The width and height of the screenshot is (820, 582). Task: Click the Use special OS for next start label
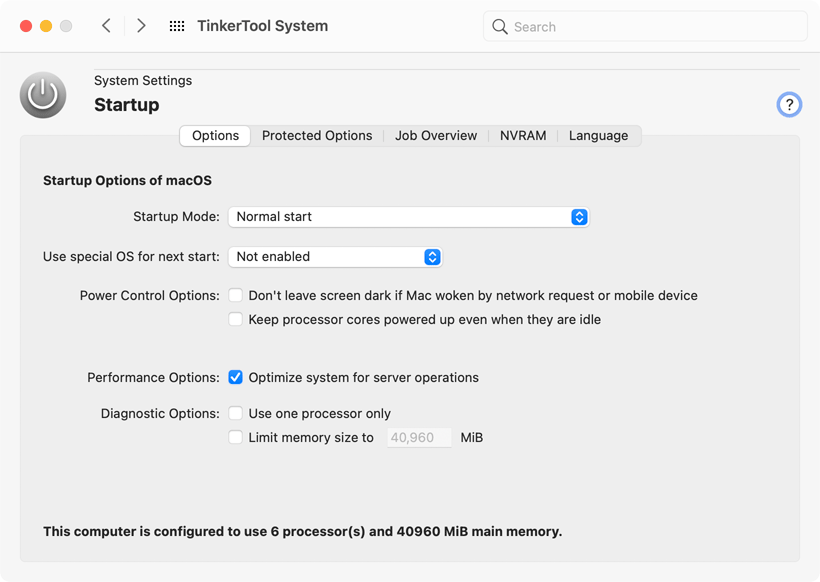[131, 257]
